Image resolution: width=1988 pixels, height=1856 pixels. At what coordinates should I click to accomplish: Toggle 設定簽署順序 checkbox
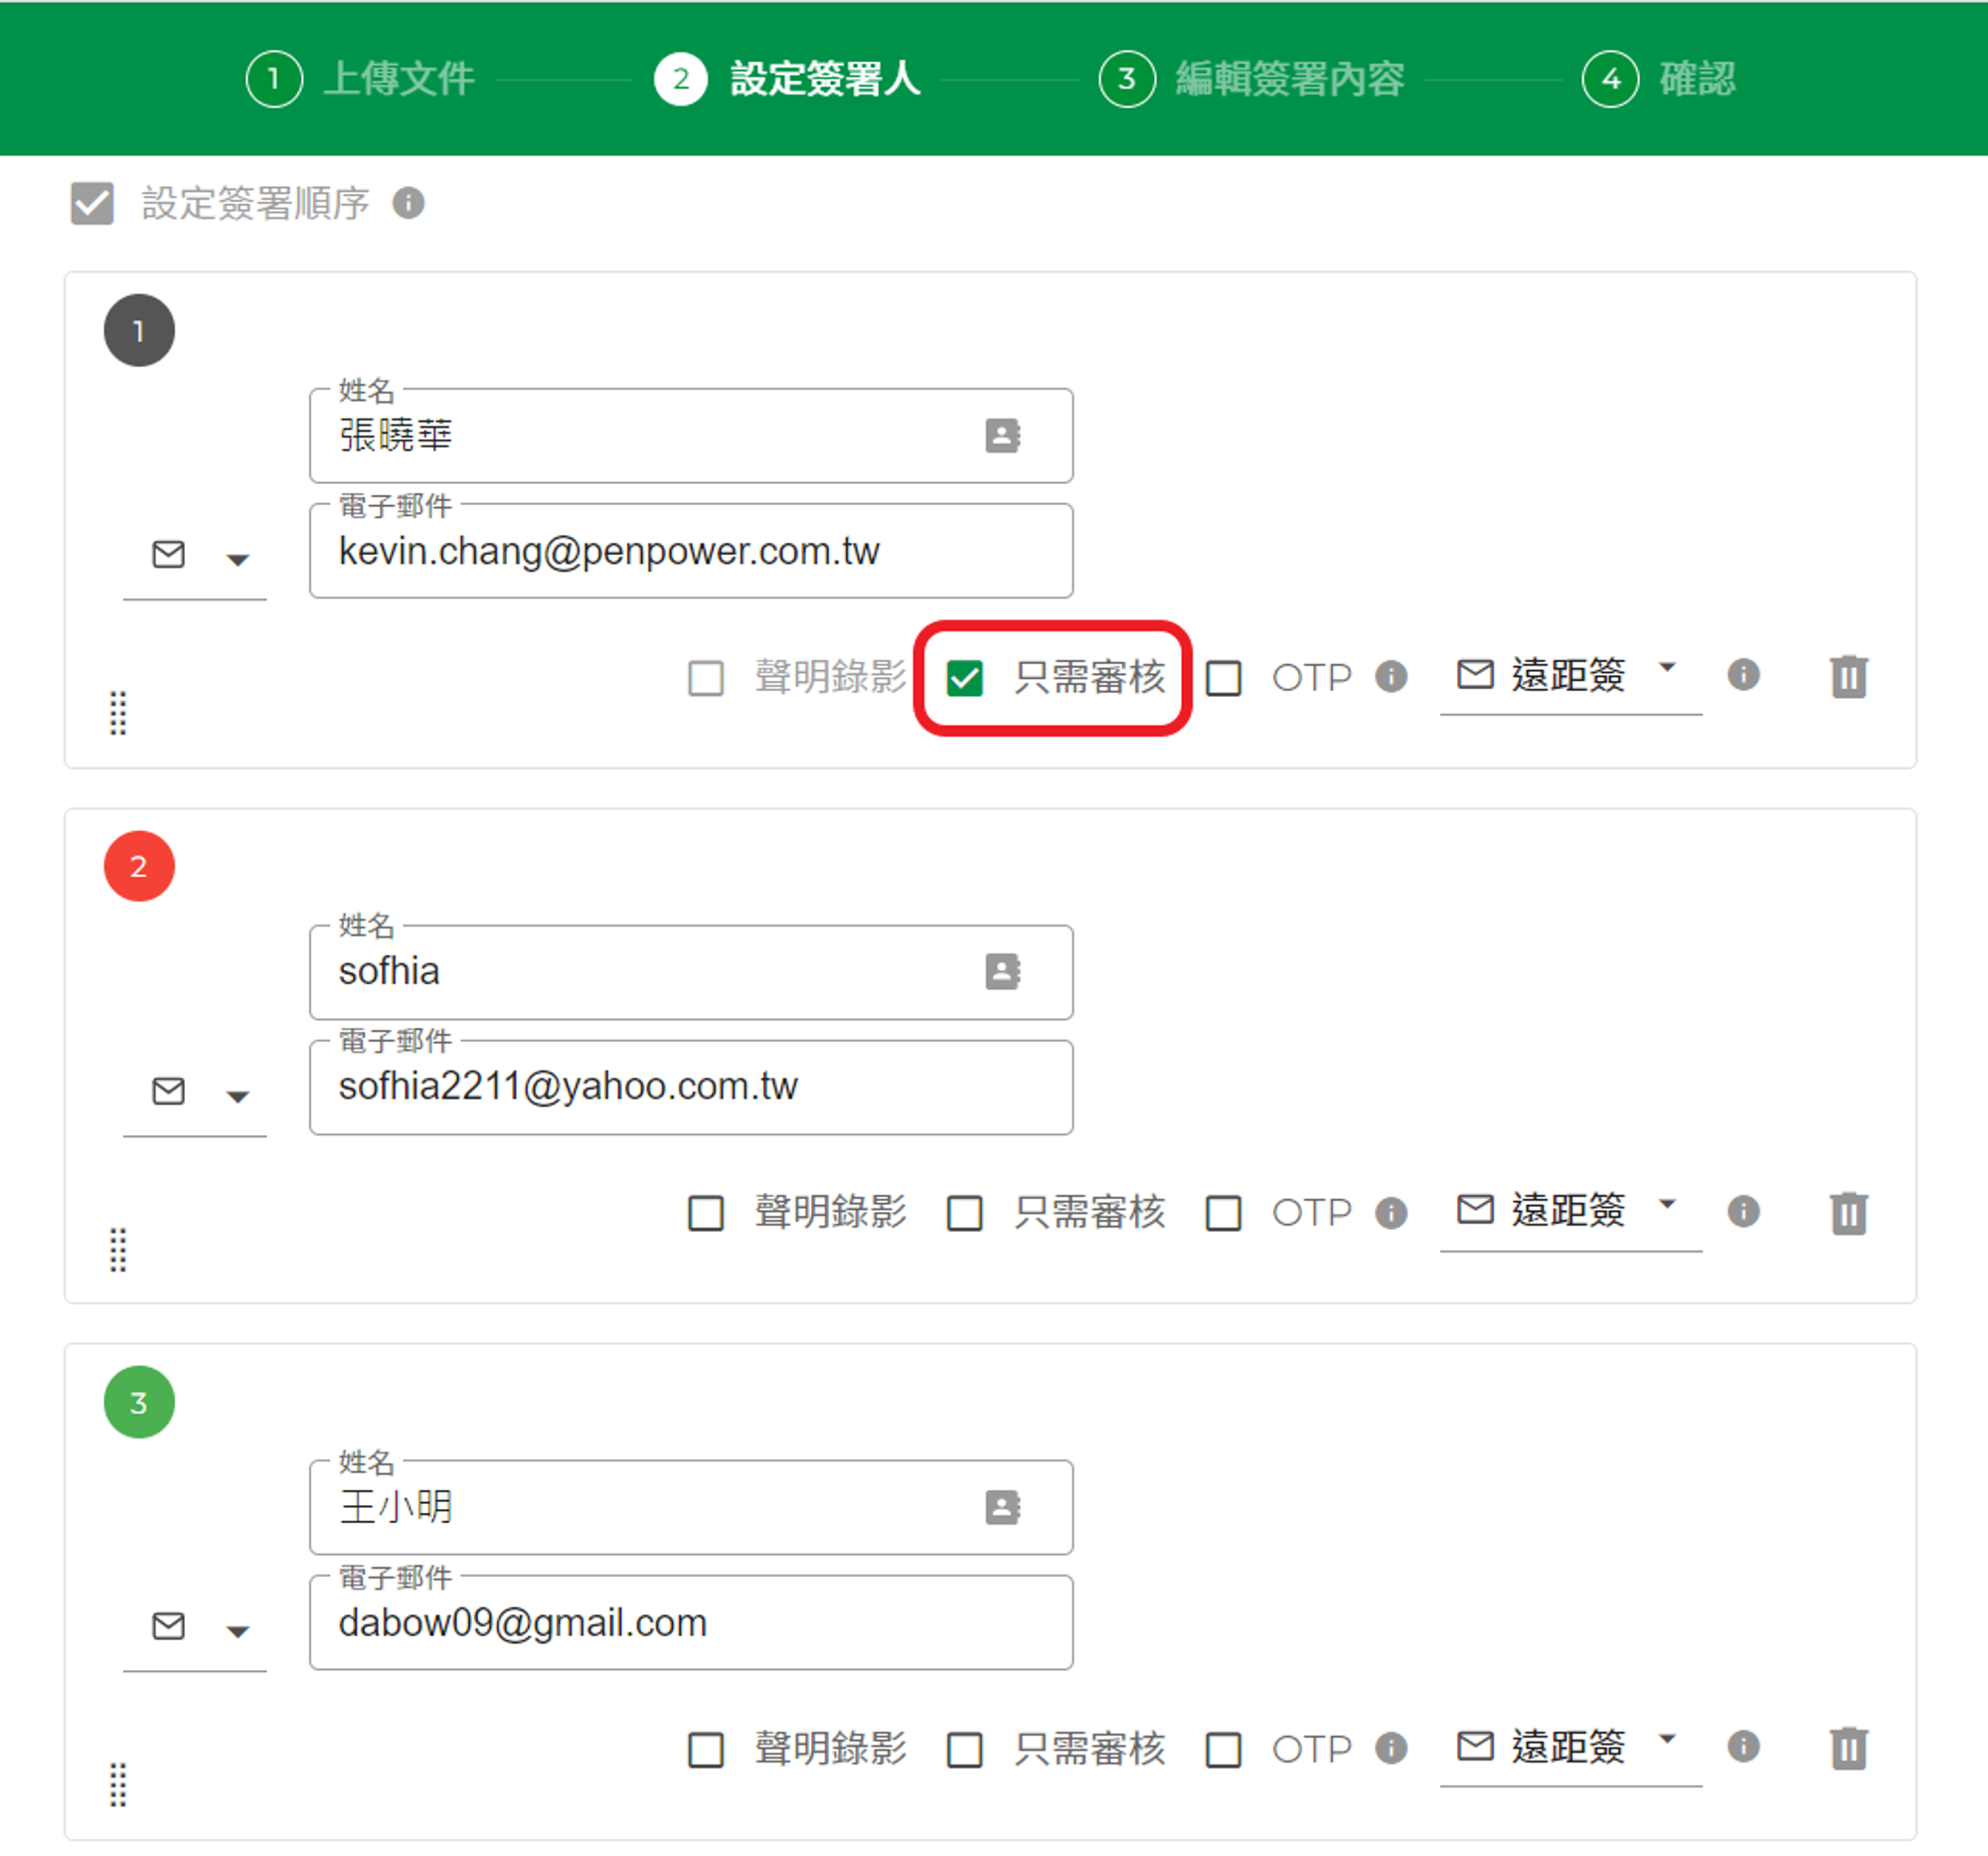(92, 203)
